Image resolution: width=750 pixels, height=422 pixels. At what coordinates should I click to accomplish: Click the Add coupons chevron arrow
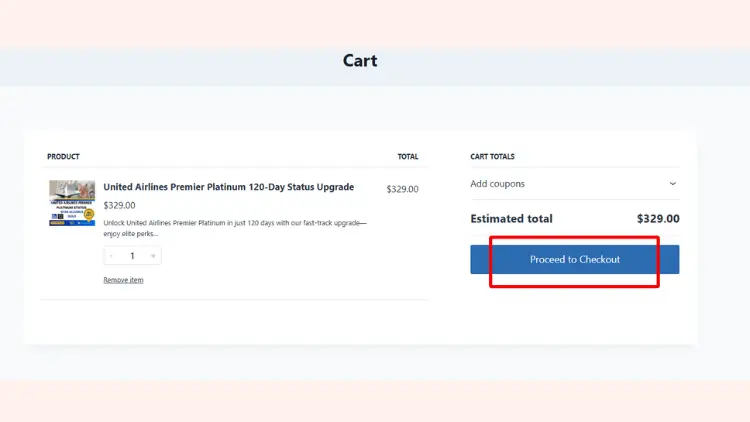[x=673, y=184]
